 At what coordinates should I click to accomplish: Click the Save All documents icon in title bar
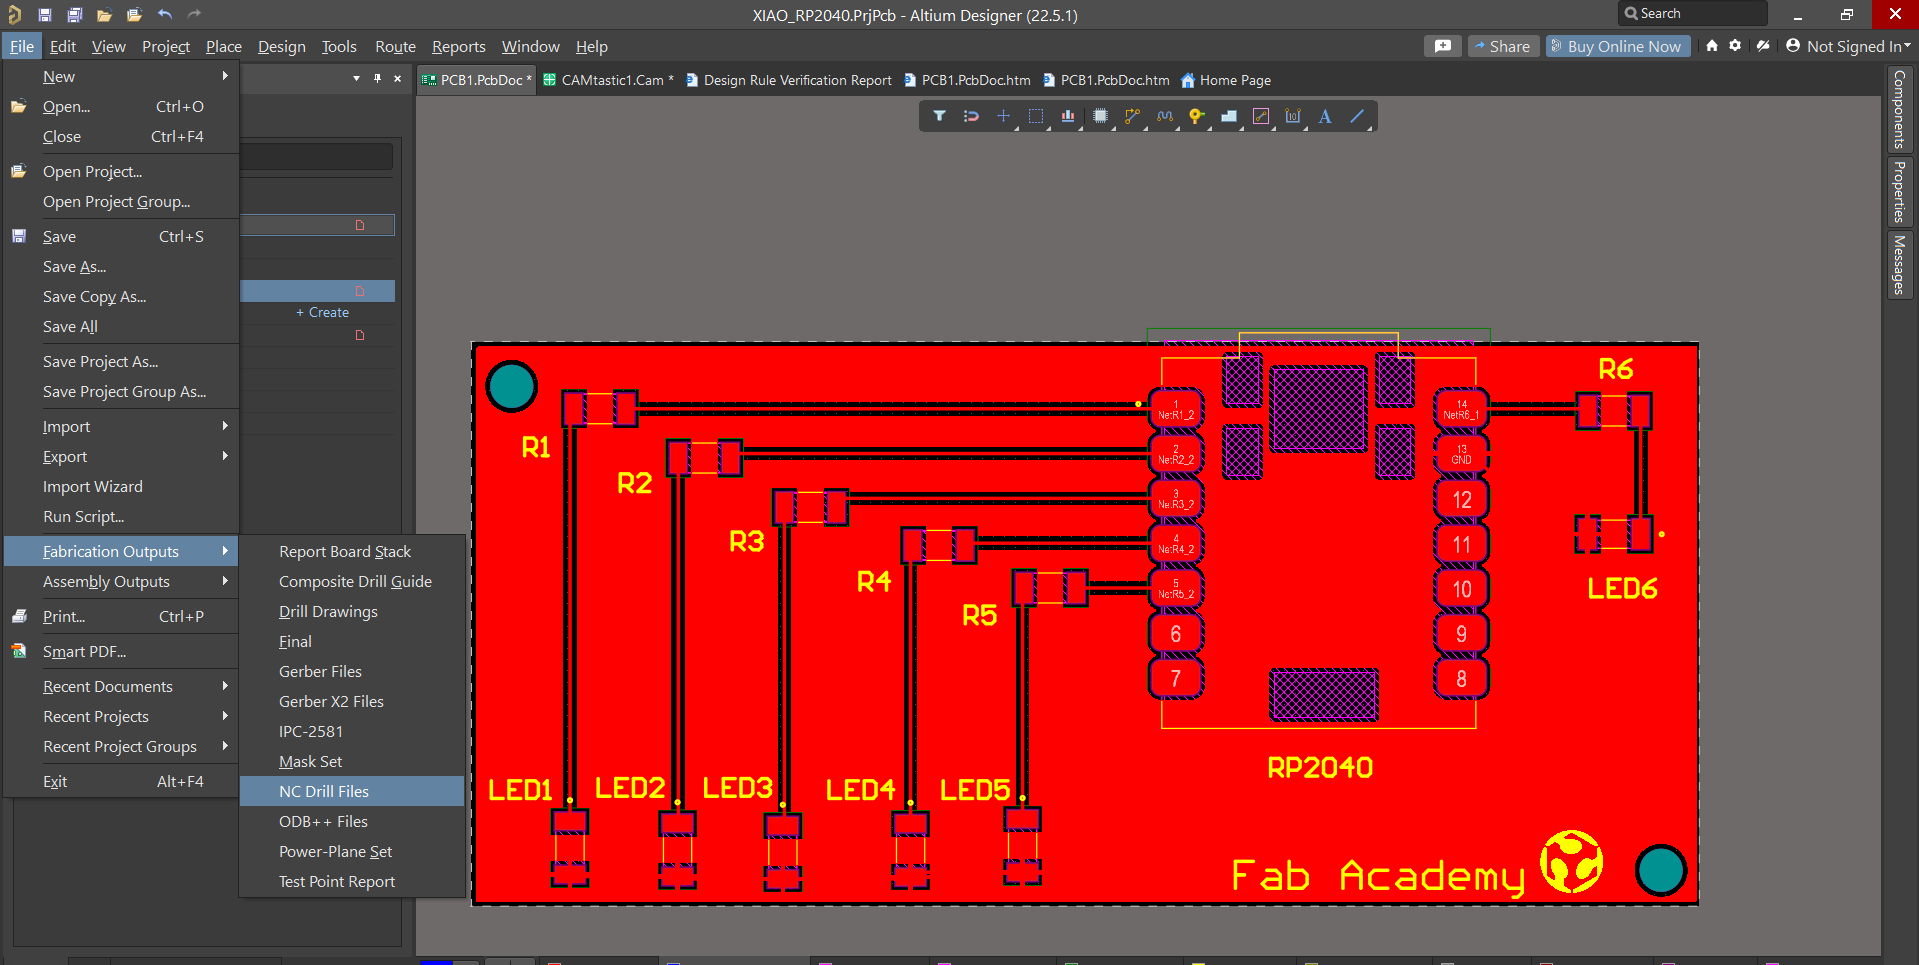pyautogui.click(x=75, y=15)
